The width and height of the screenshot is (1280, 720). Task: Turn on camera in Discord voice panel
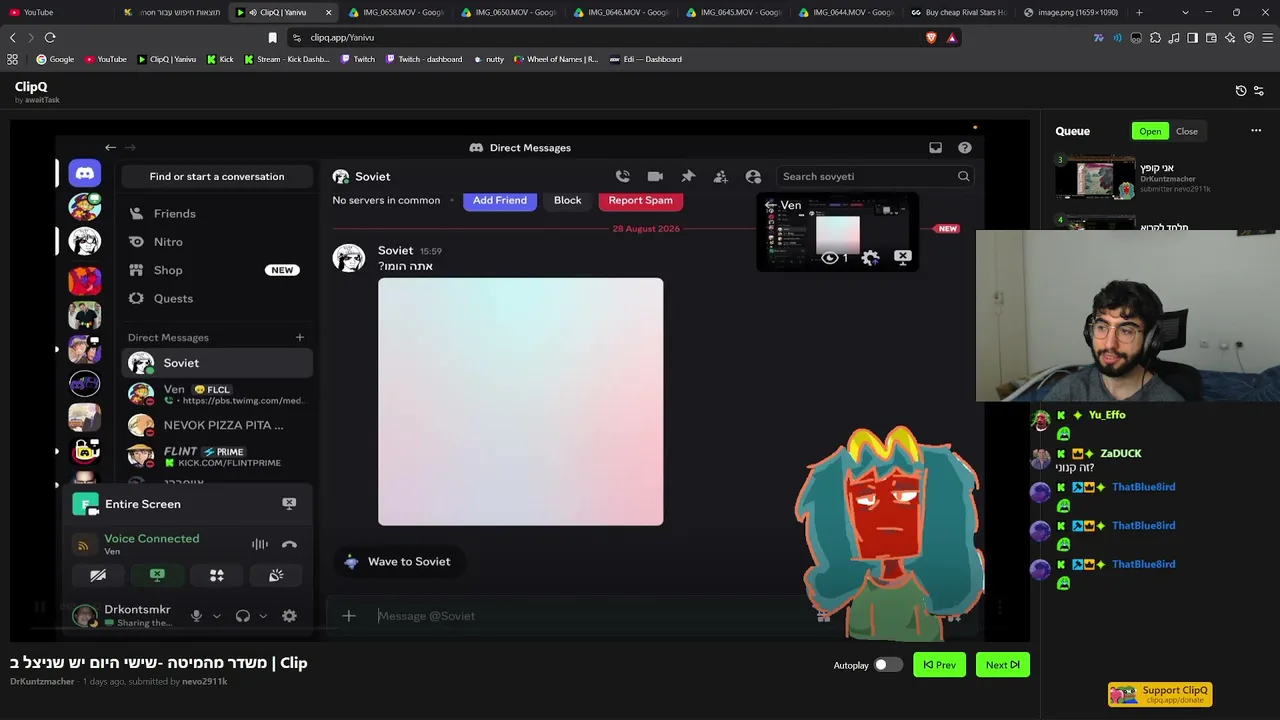coord(98,575)
